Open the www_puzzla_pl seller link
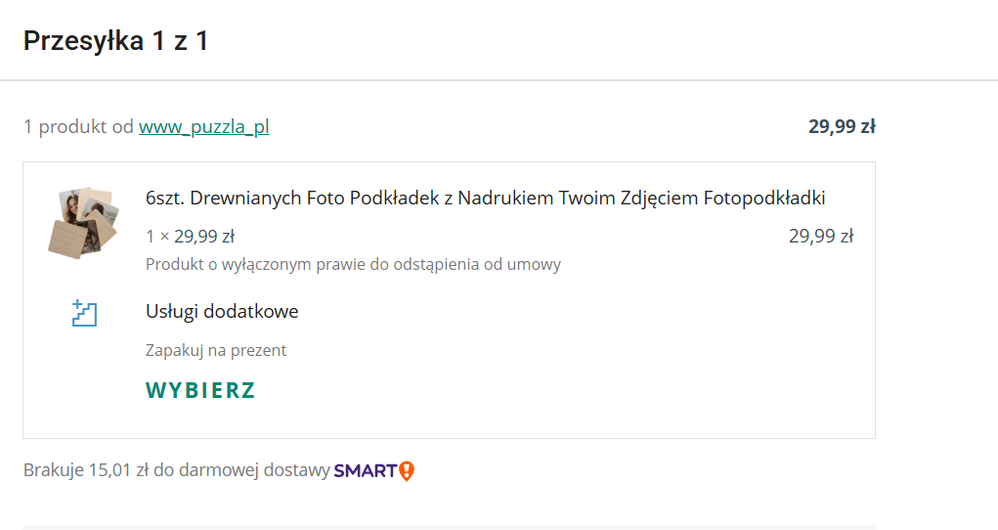Image resolution: width=998 pixels, height=530 pixels. 204,127
